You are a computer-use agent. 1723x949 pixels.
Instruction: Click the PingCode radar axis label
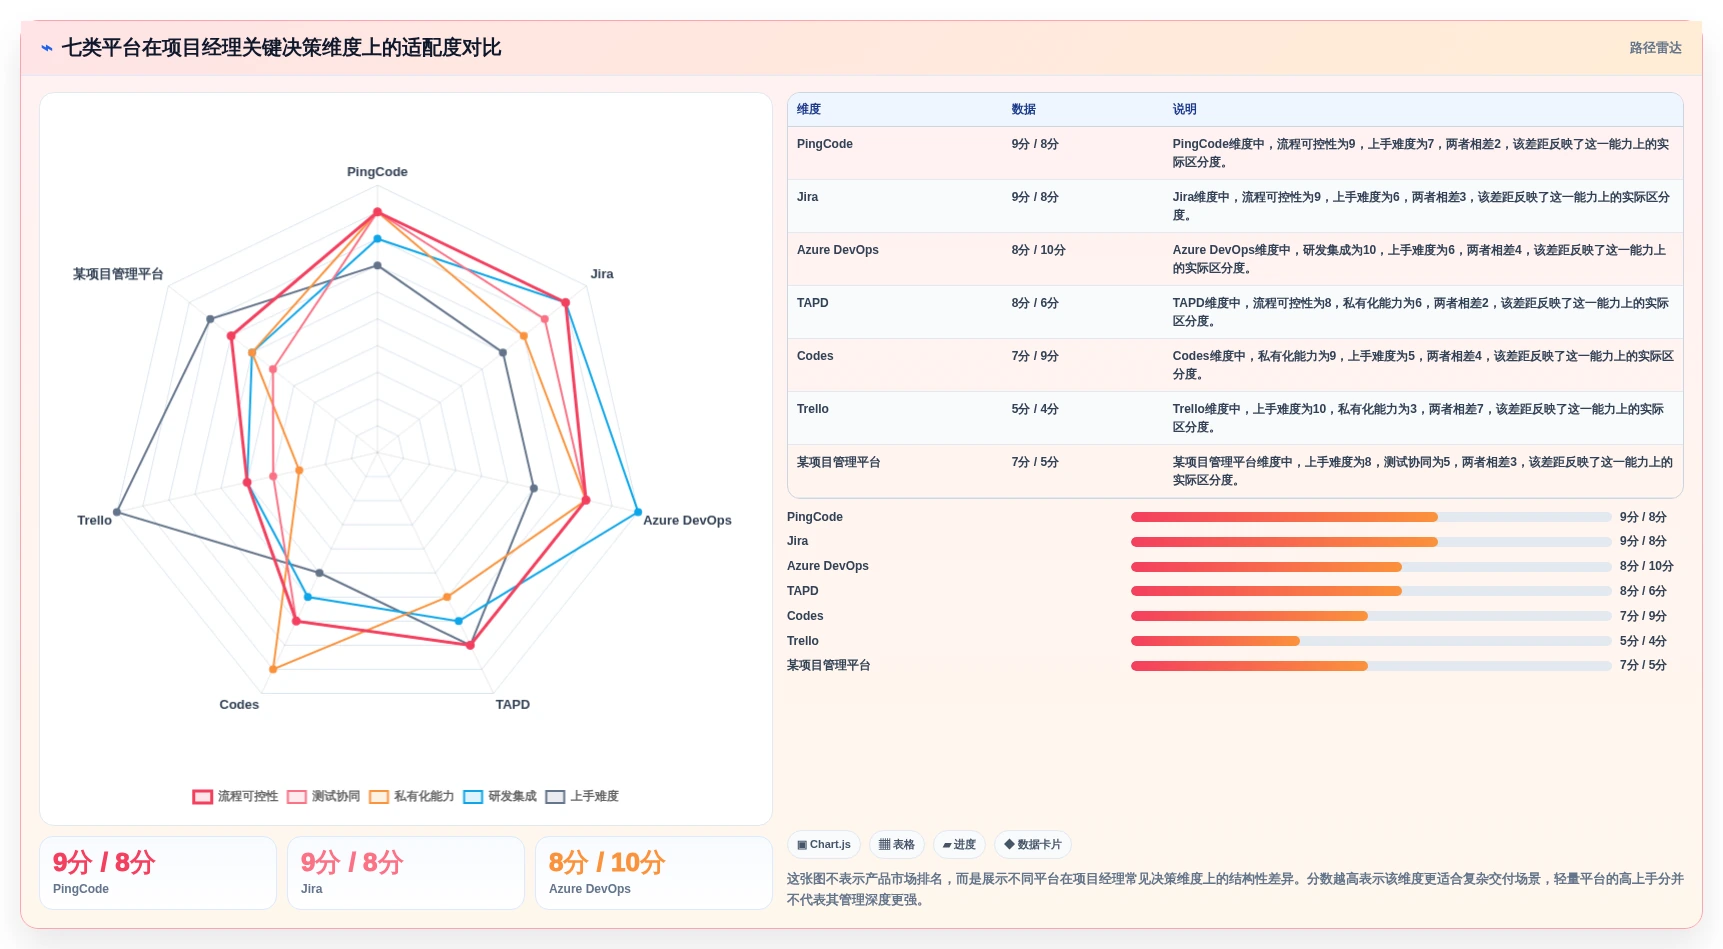pos(377,172)
